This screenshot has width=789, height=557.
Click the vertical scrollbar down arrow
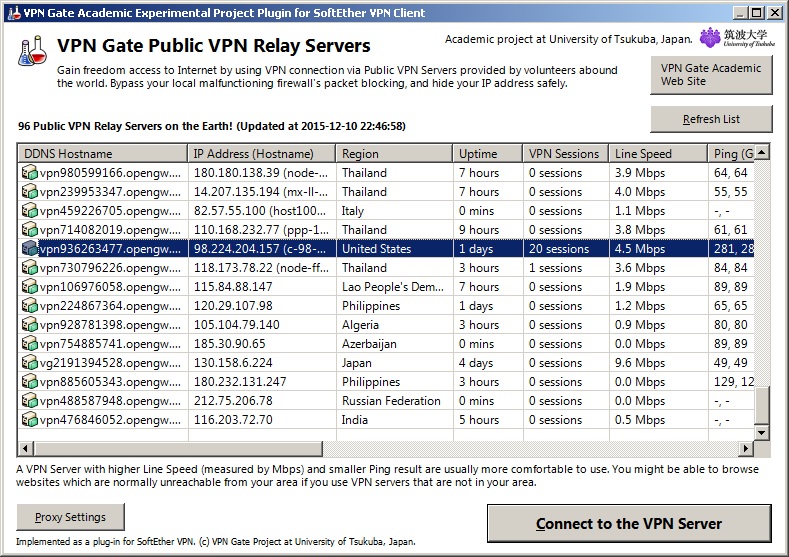tap(762, 432)
